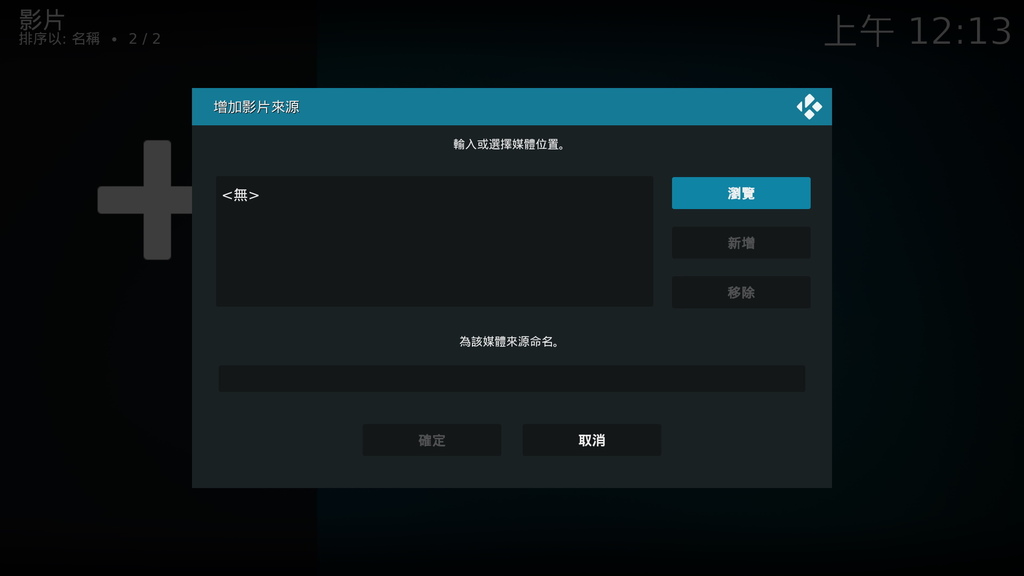The width and height of the screenshot is (1024, 576).
Task: Click the Kodi logo in dialog header
Action: (809, 106)
